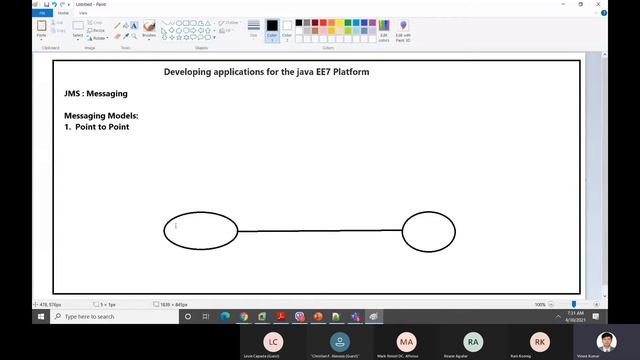Open Google Chrome from the taskbar
640x360 pixels.
(244, 317)
